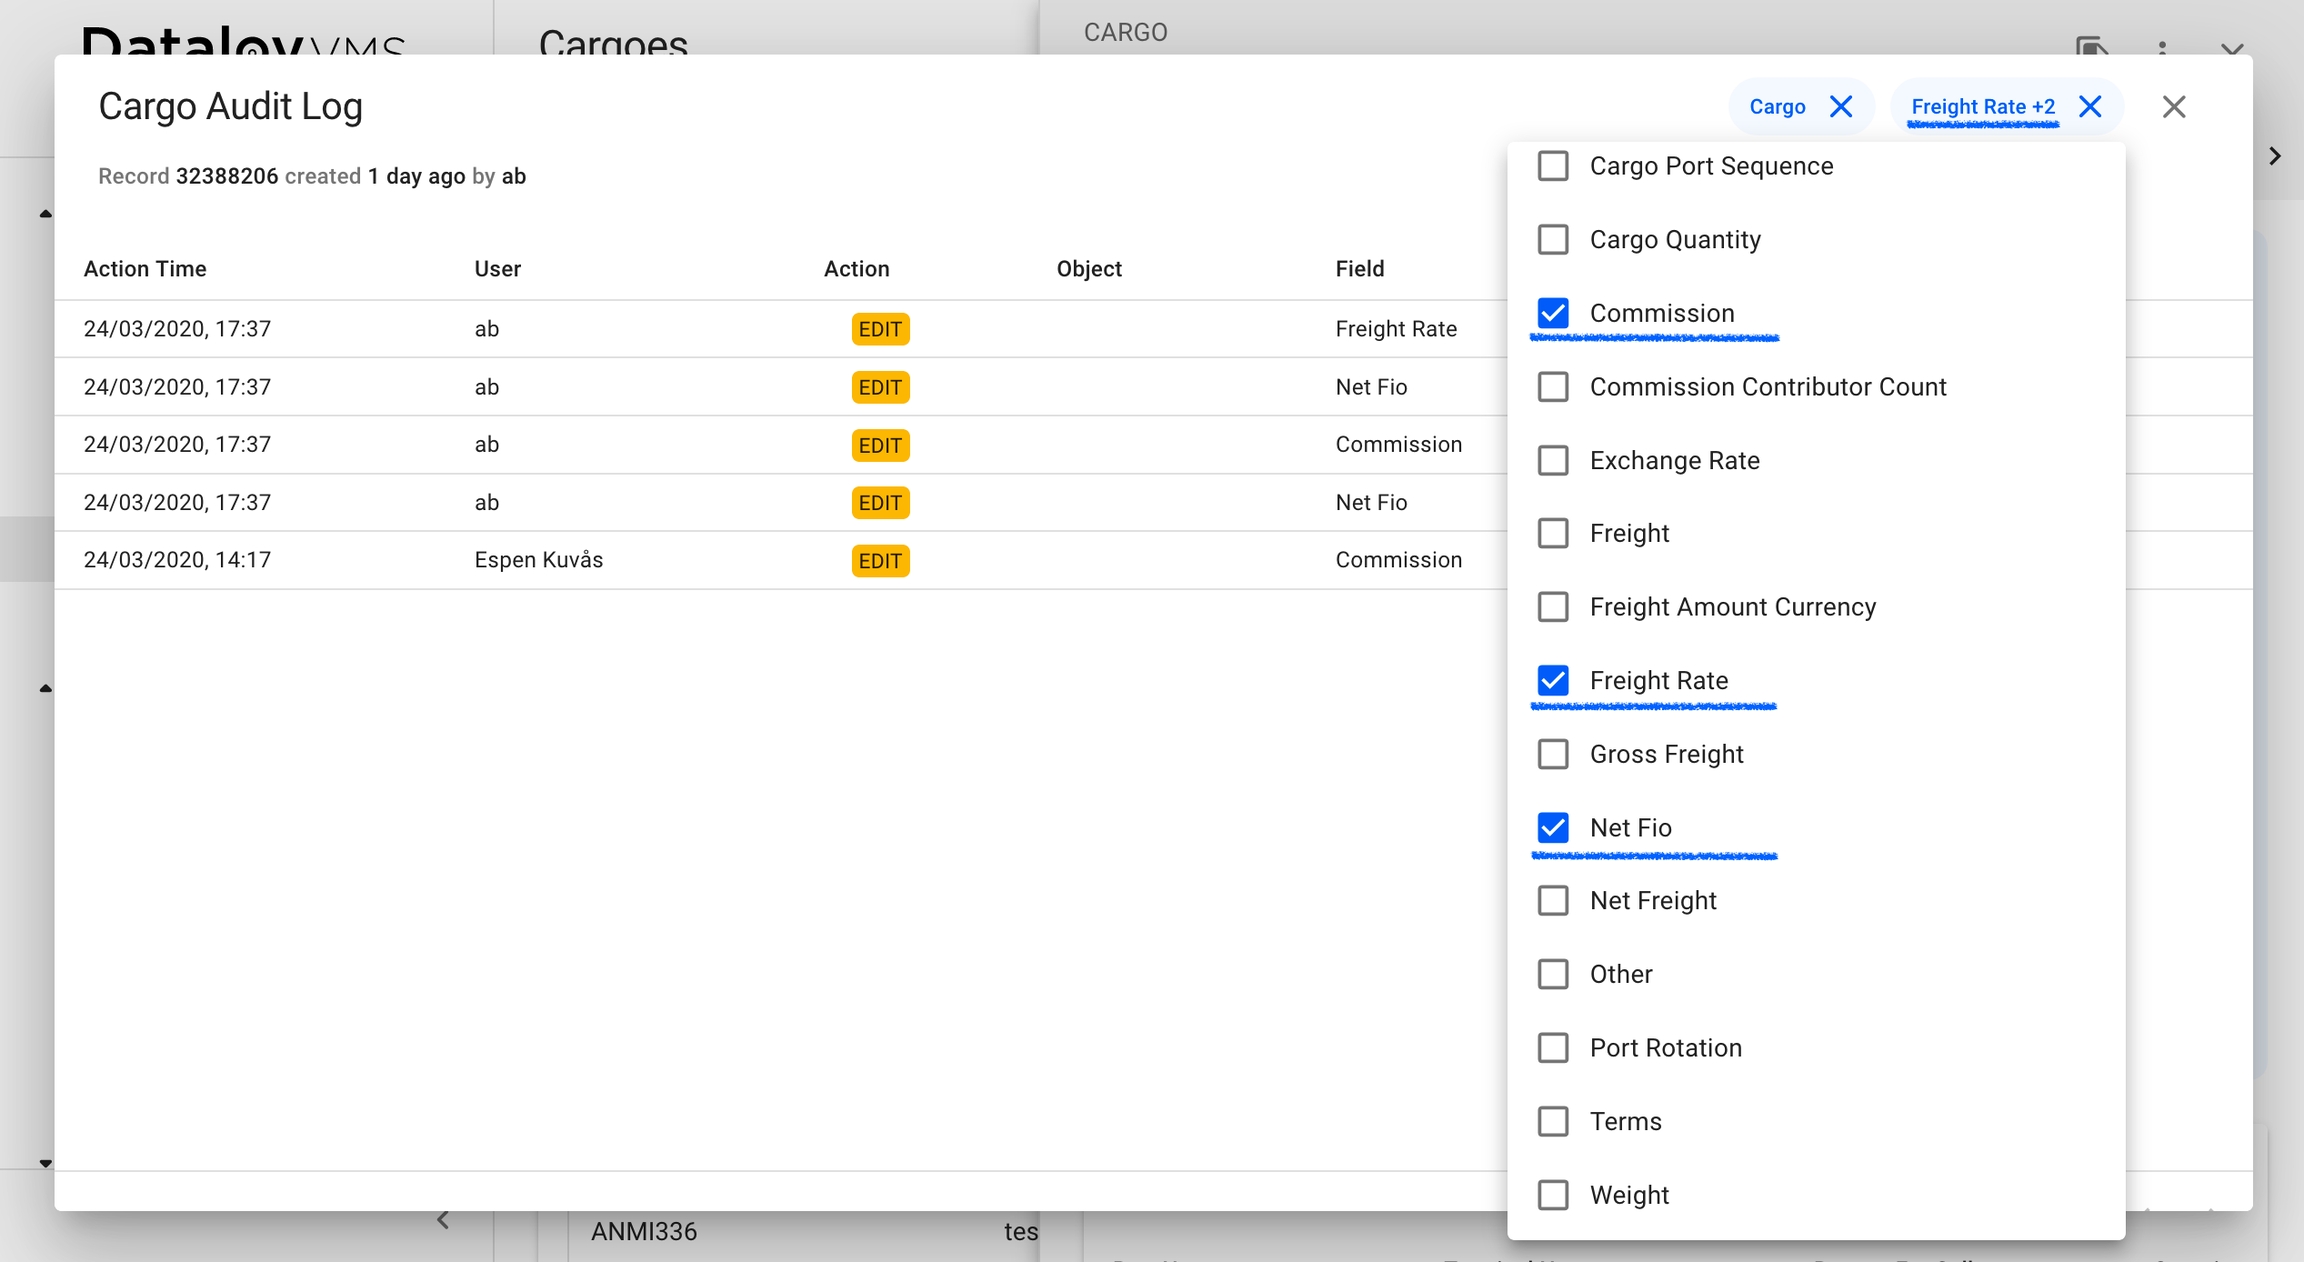Select the Gross Freight option
Image resolution: width=2304 pixels, height=1262 pixels.
[1553, 754]
